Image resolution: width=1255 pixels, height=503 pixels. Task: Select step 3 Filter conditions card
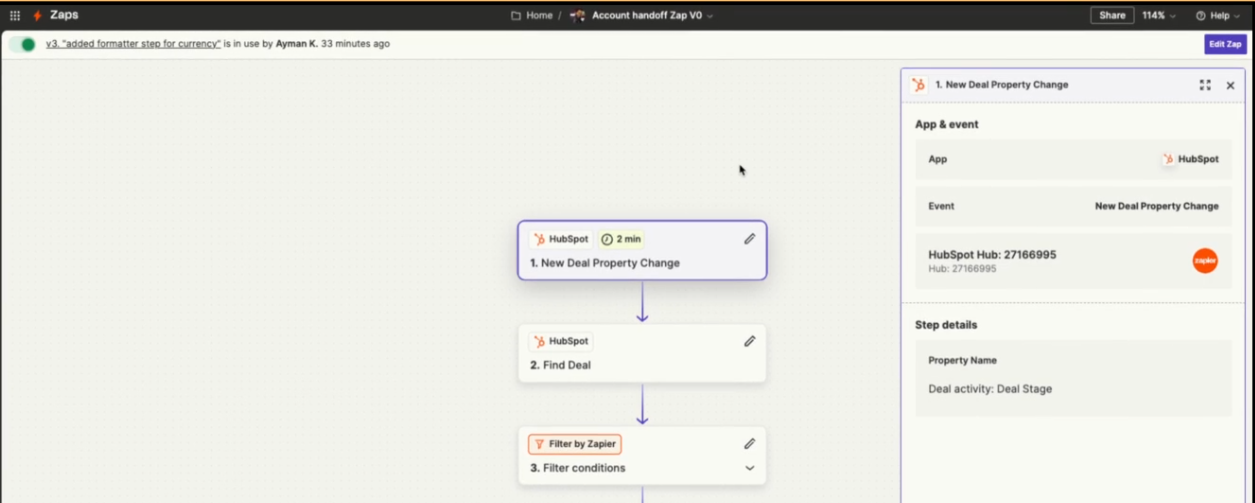tap(642, 455)
